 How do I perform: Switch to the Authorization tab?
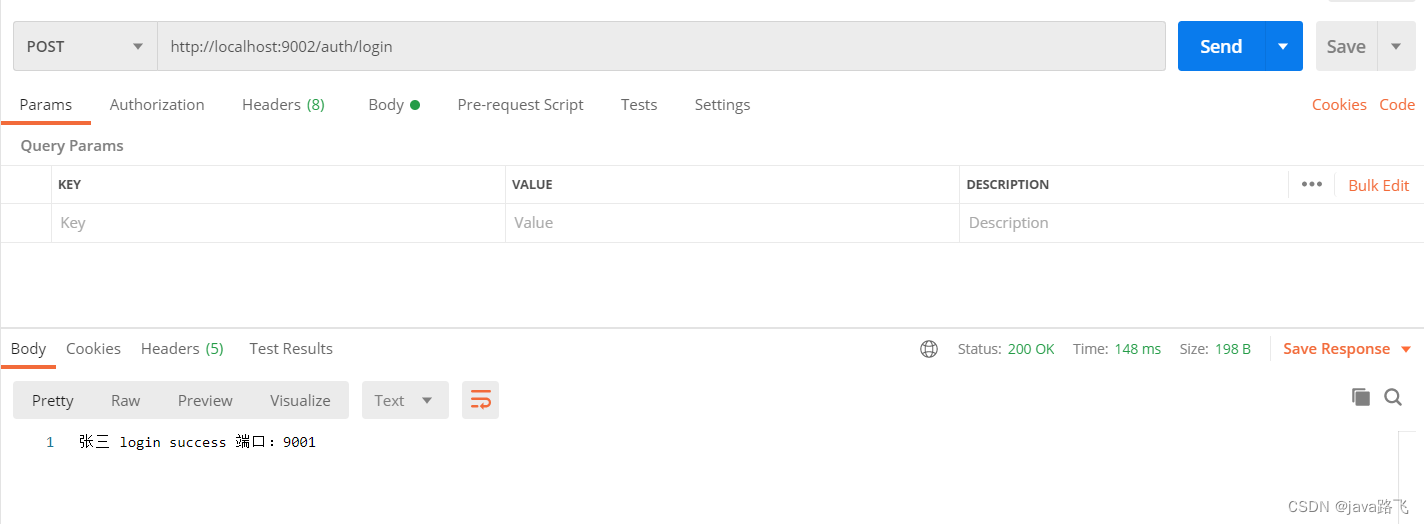pyautogui.click(x=157, y=105)
